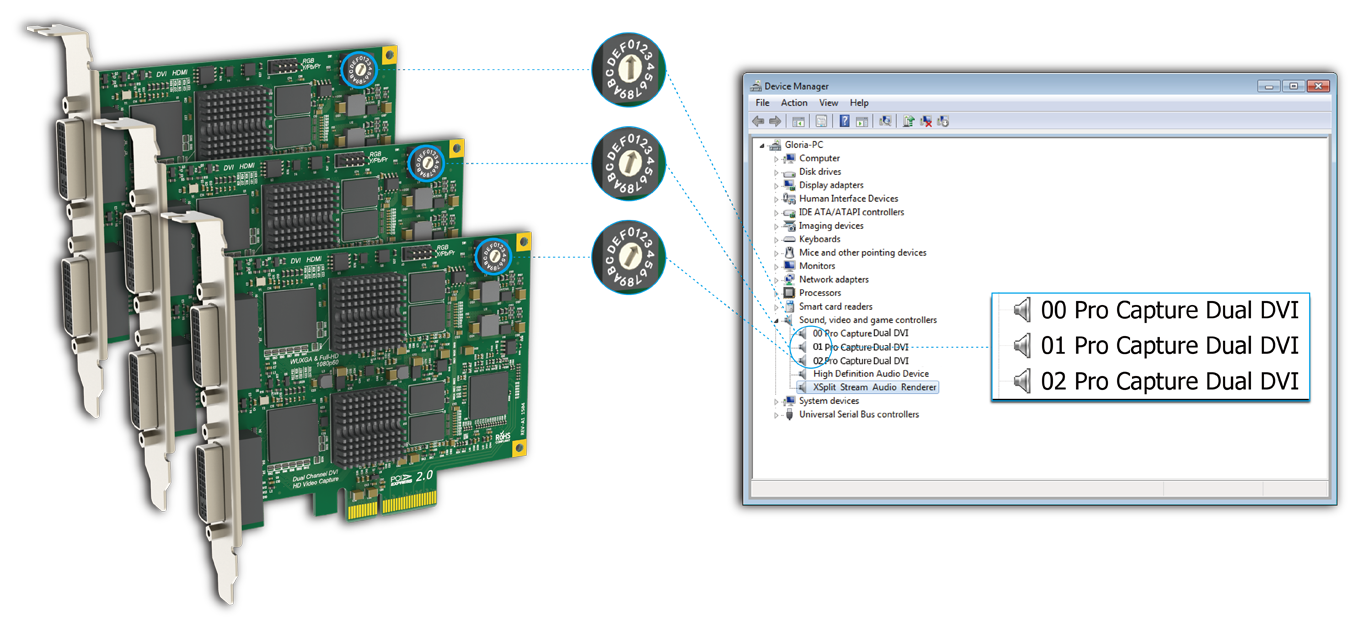Expand the Display adapters category

click(776, 185)
